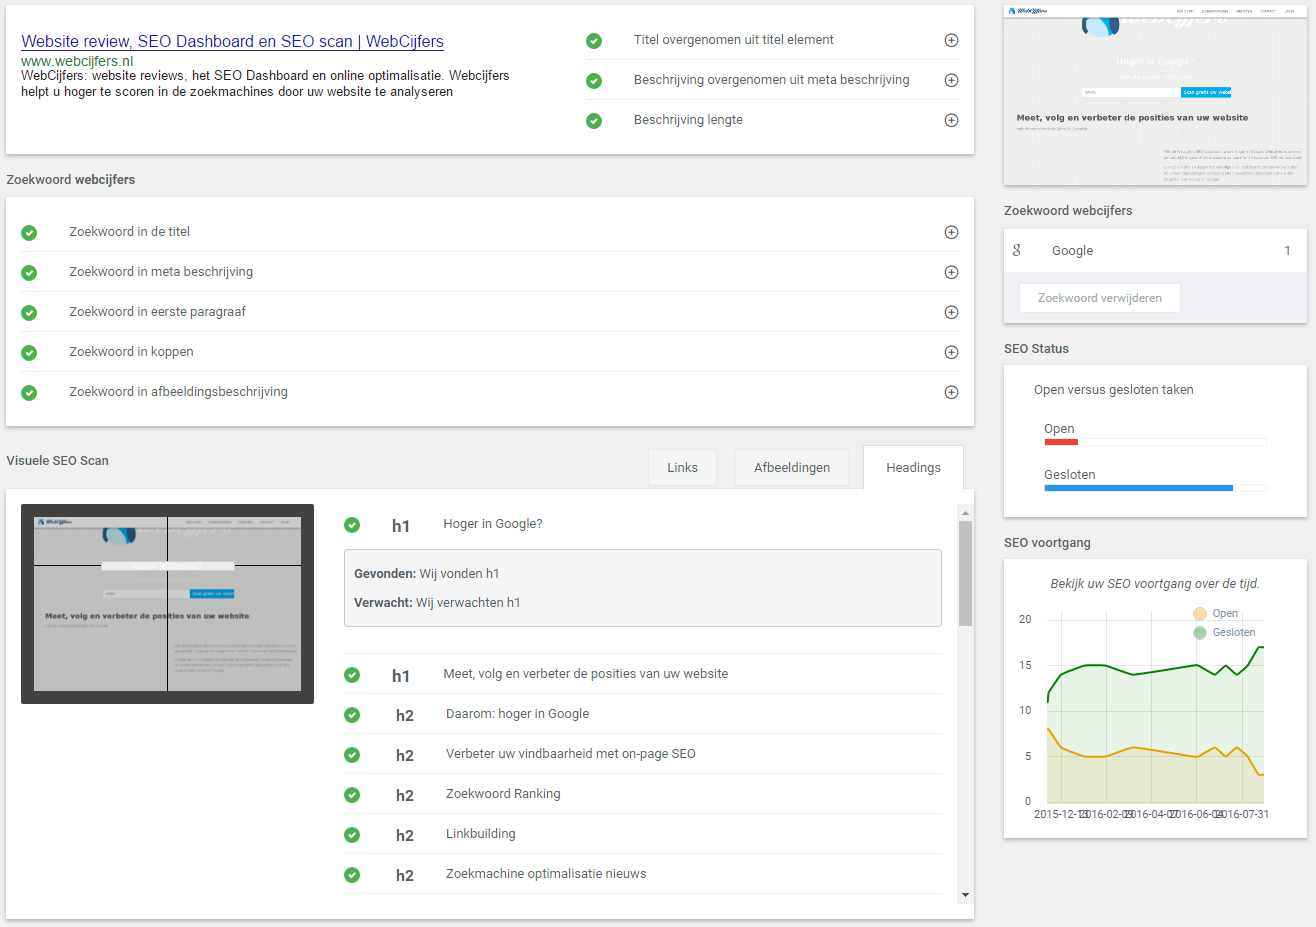This screenshot has width=1316, height=927.
Task: Expand Zoekwoord in eerste paragraaf row
Action: click(952, 312)
